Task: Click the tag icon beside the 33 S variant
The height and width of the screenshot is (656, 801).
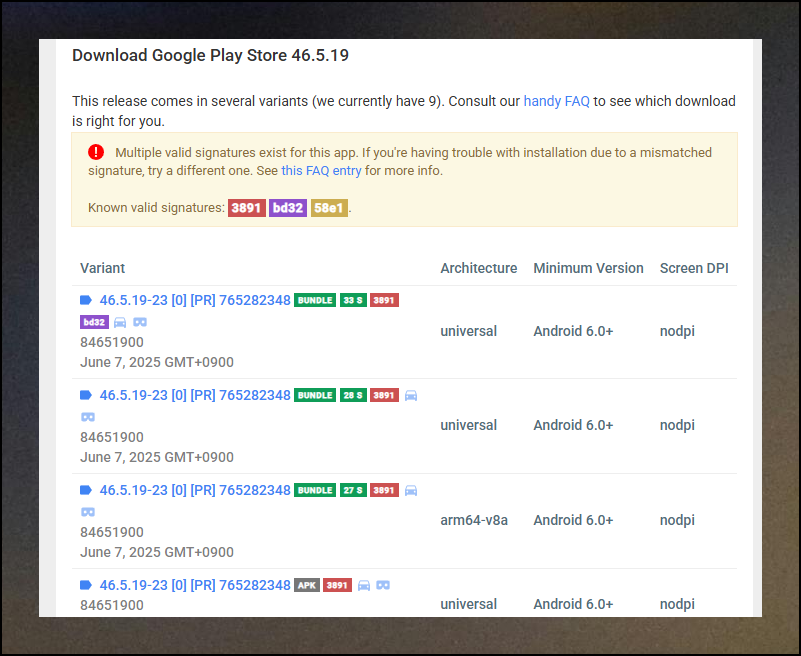Action: click(86, 300)
